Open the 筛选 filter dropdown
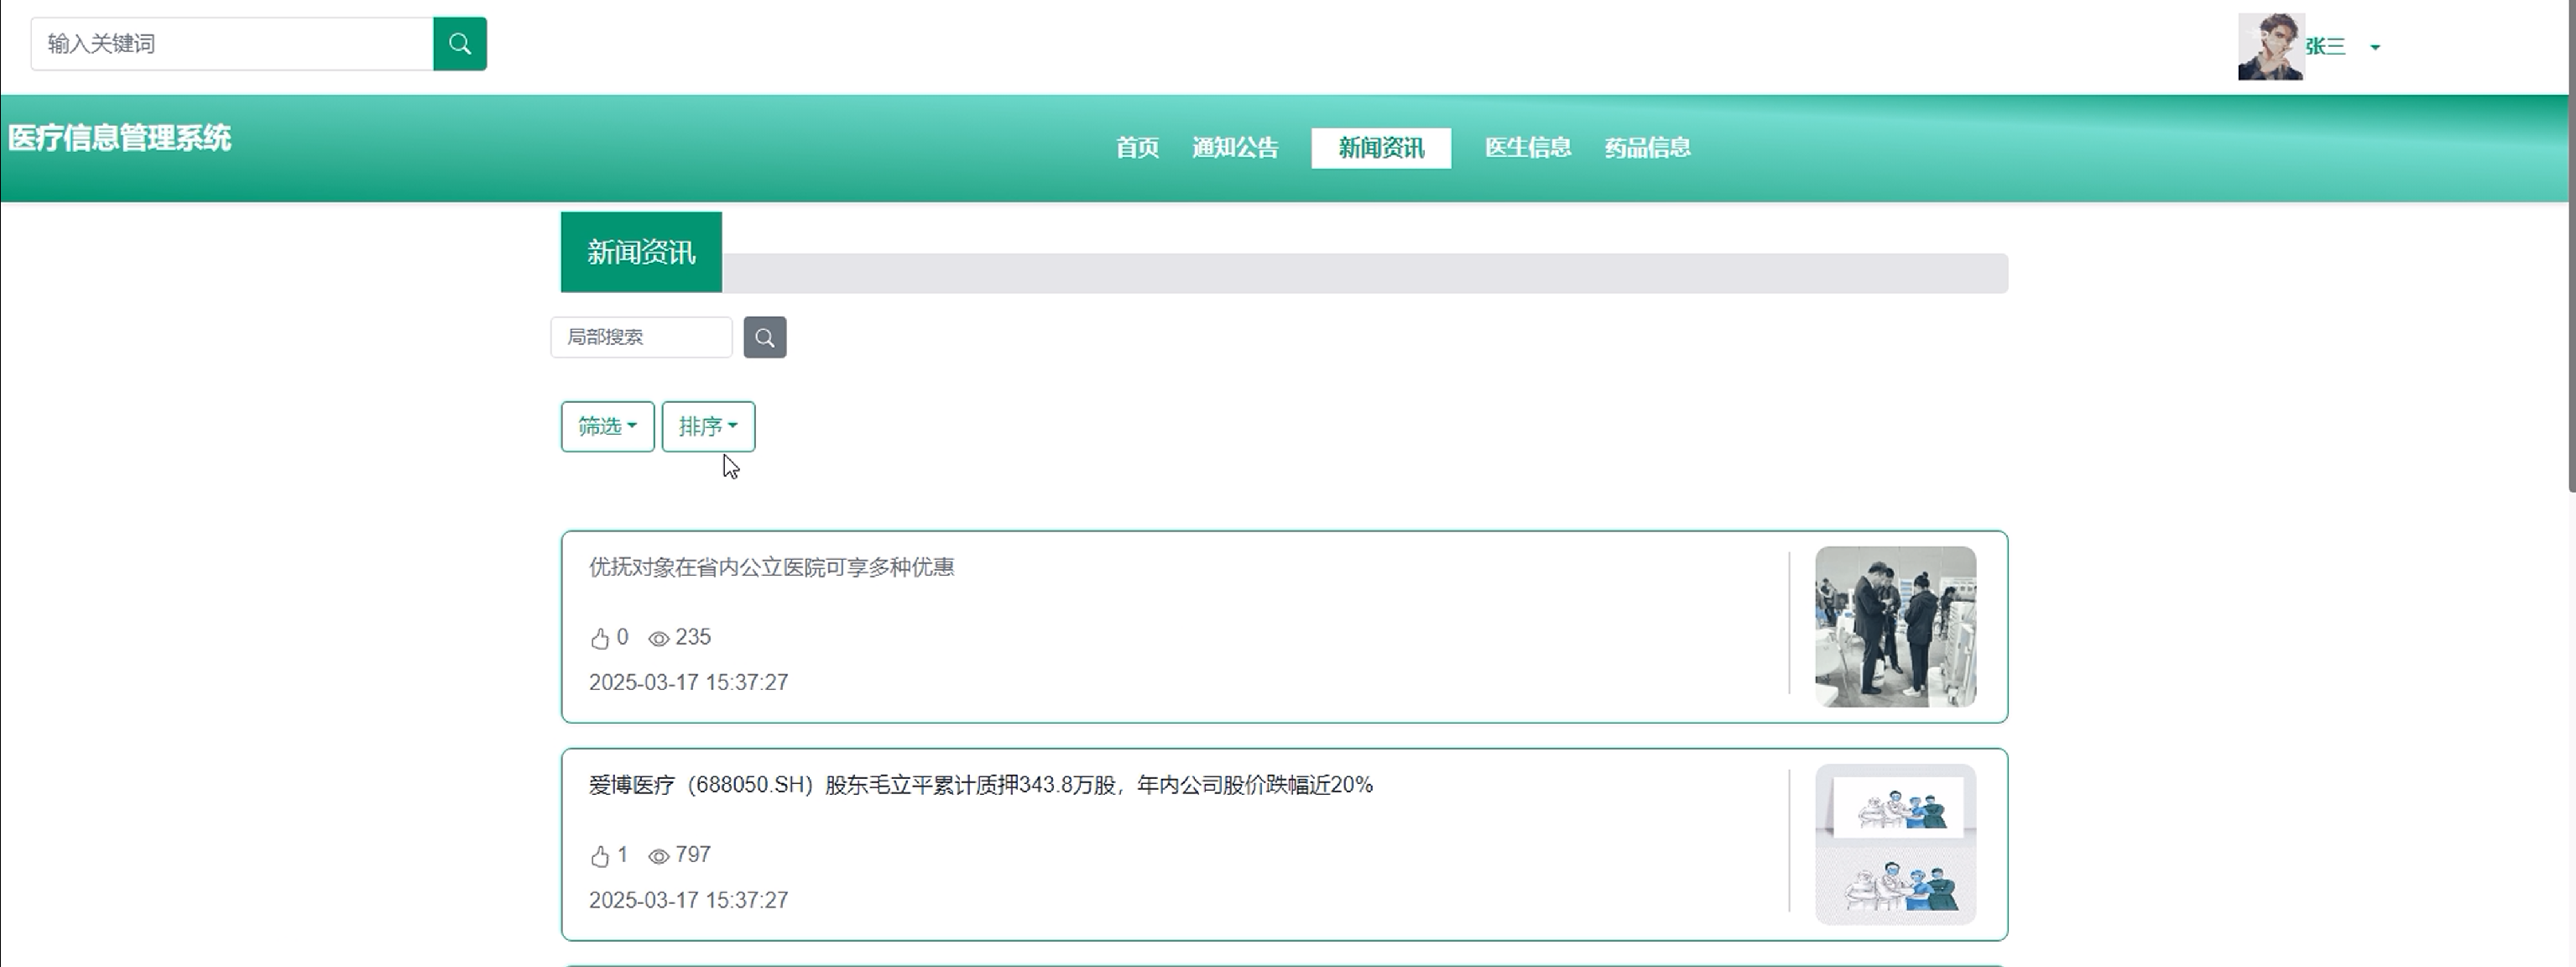The width and height of the screenshot is (2576, 967). pos(607,427)
